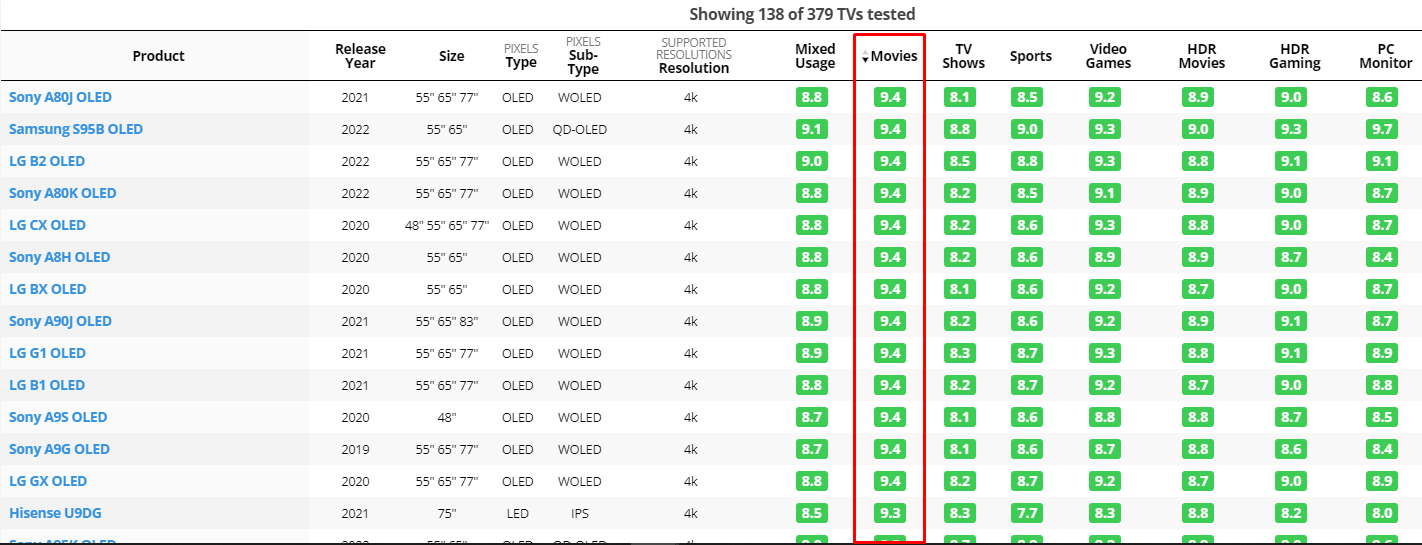Open the Samsung S95B OLED link
Screen dimensions: 1422x545
pos(76,129)
